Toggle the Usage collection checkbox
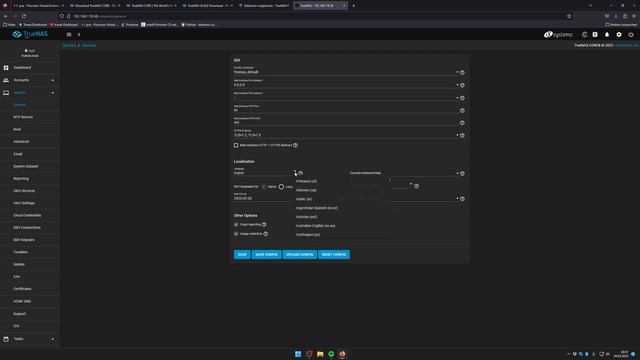Viewport: 640px width, 360px height. [236, 234]
